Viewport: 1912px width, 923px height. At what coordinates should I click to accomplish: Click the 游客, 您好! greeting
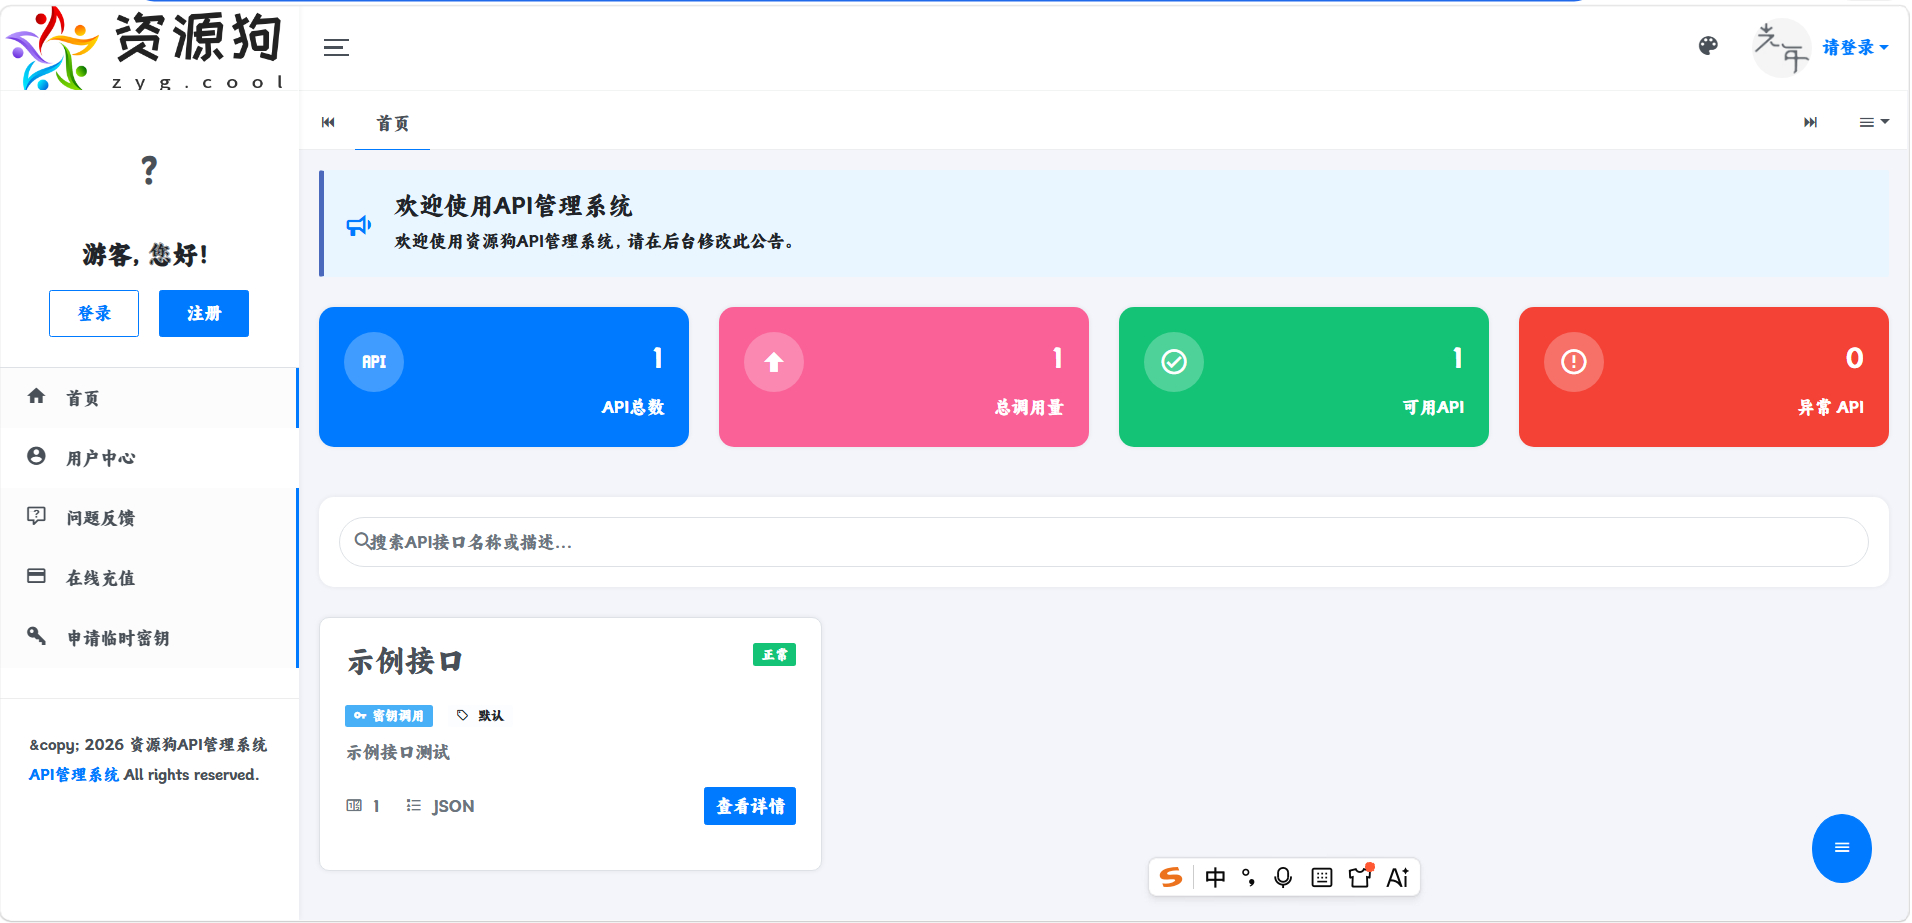[146, 255]
